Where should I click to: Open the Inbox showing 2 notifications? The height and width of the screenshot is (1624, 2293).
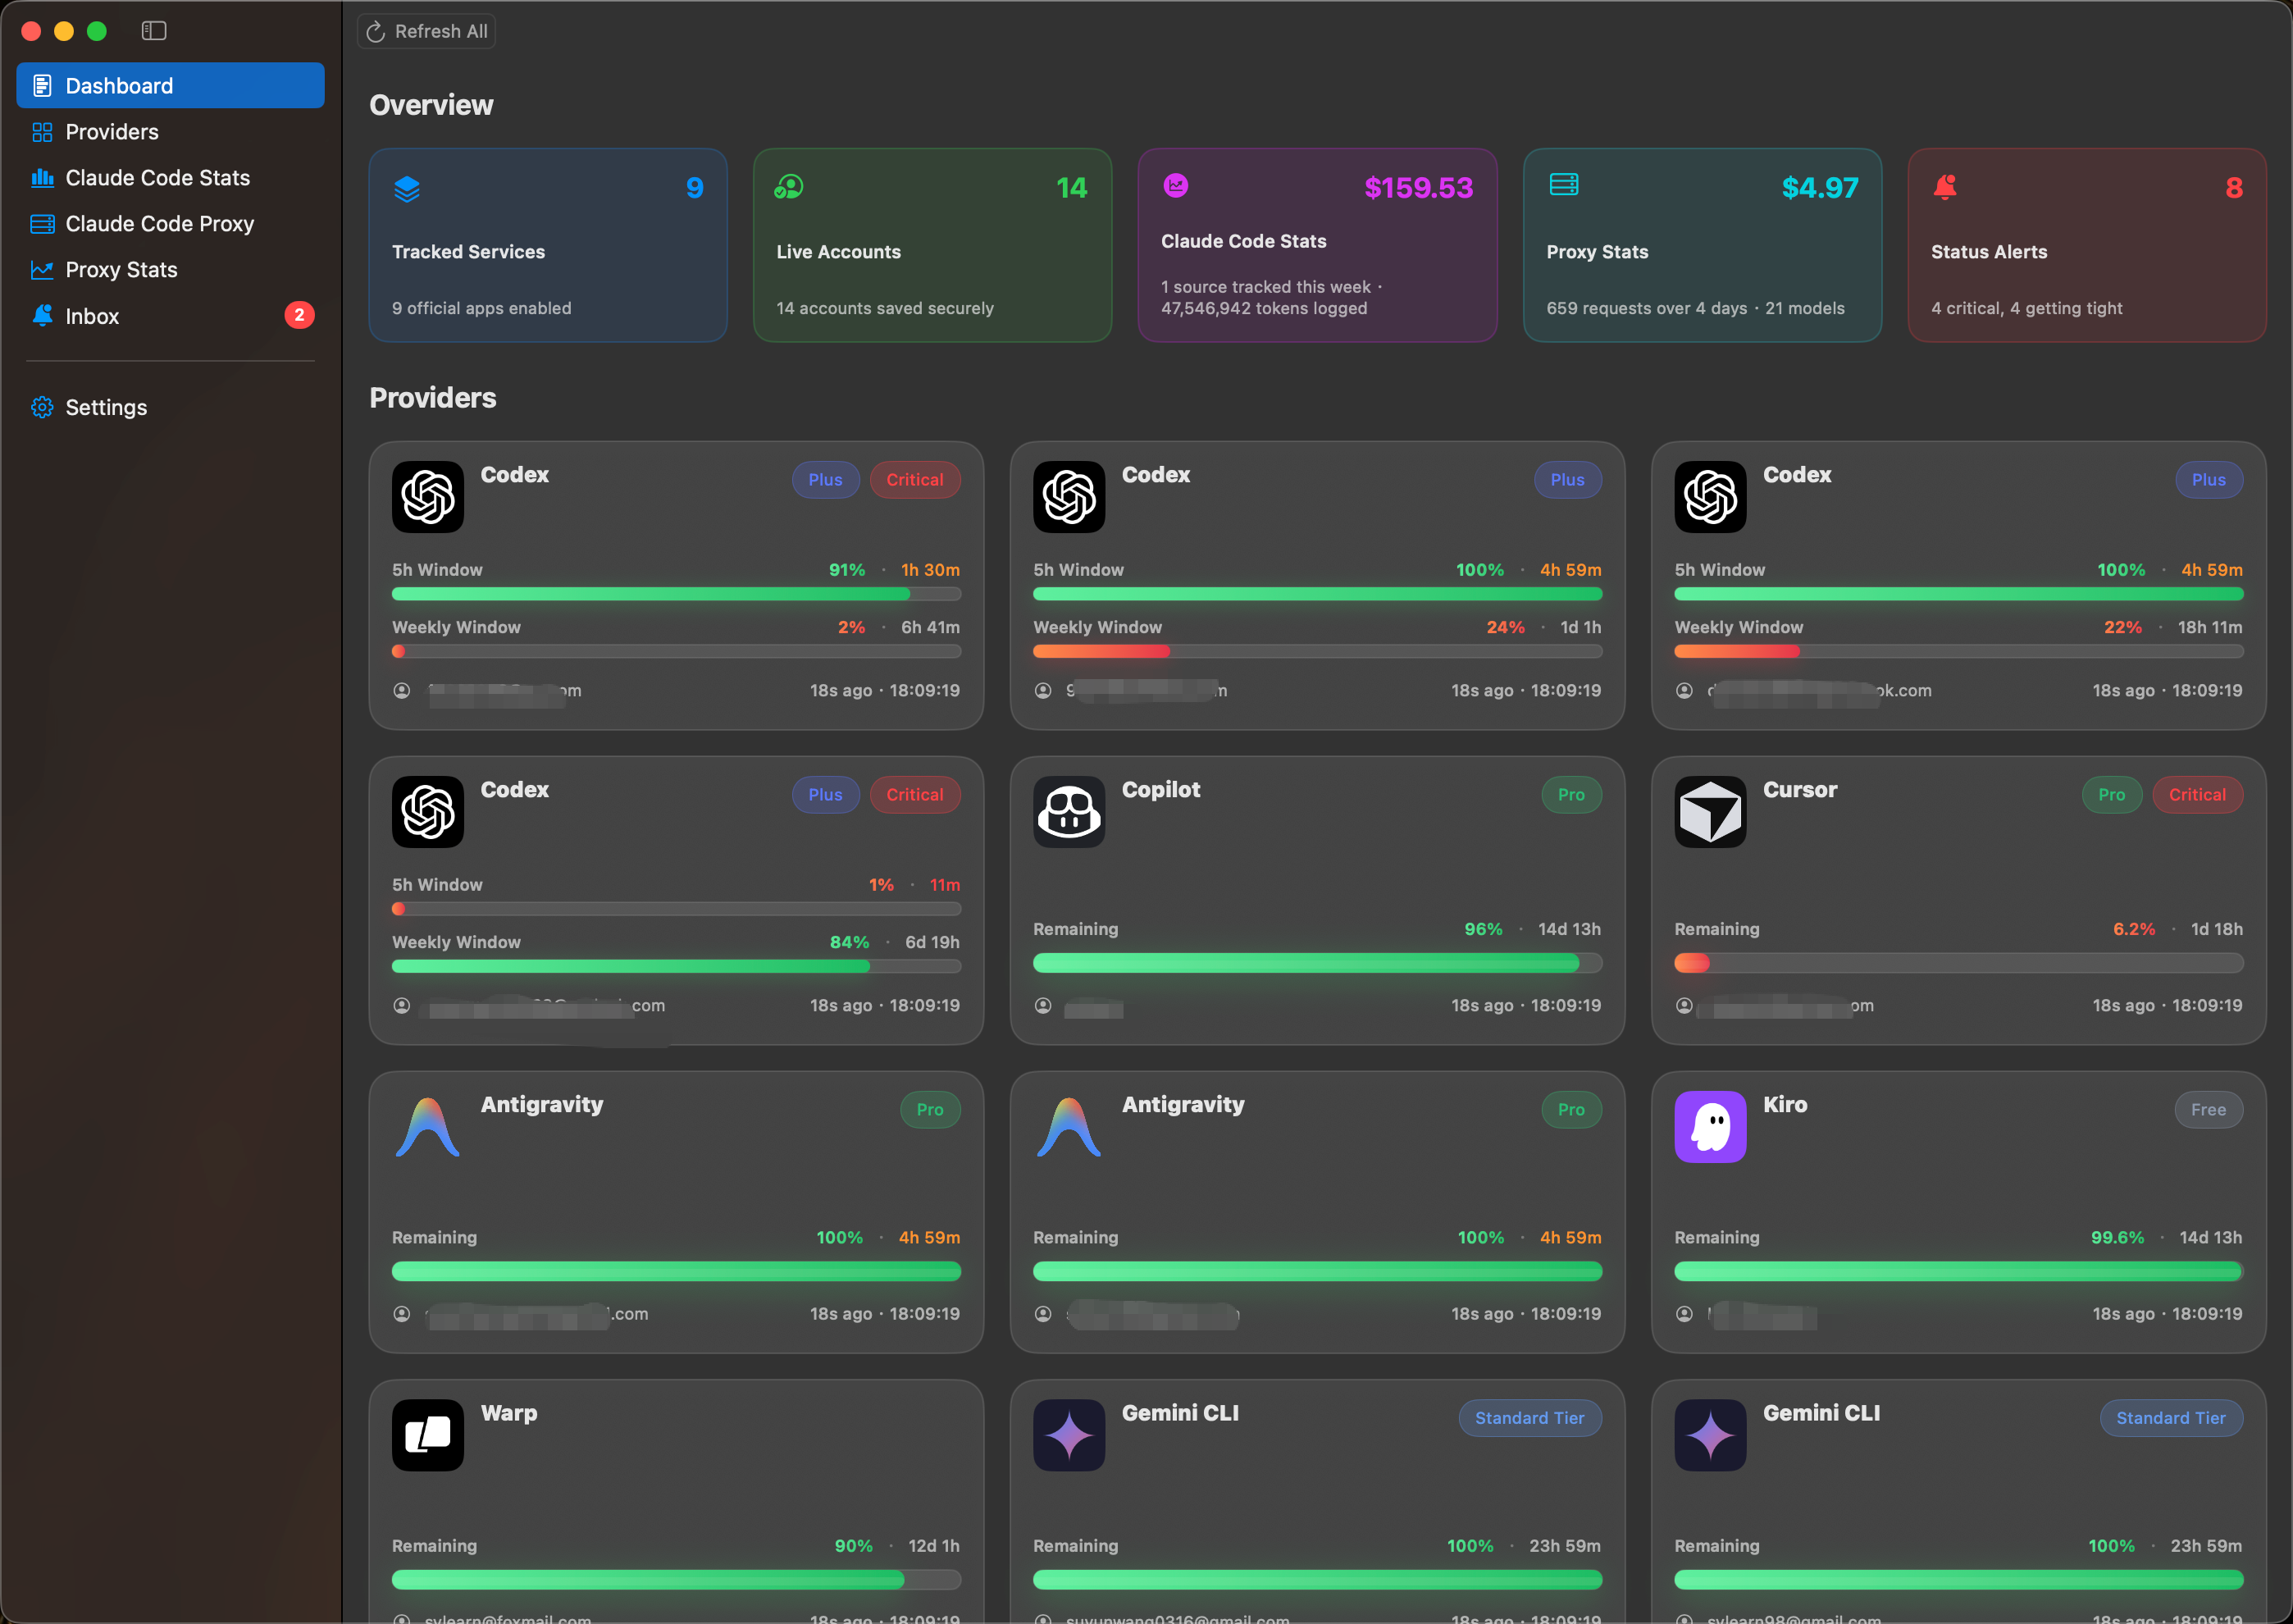(92, 316)
